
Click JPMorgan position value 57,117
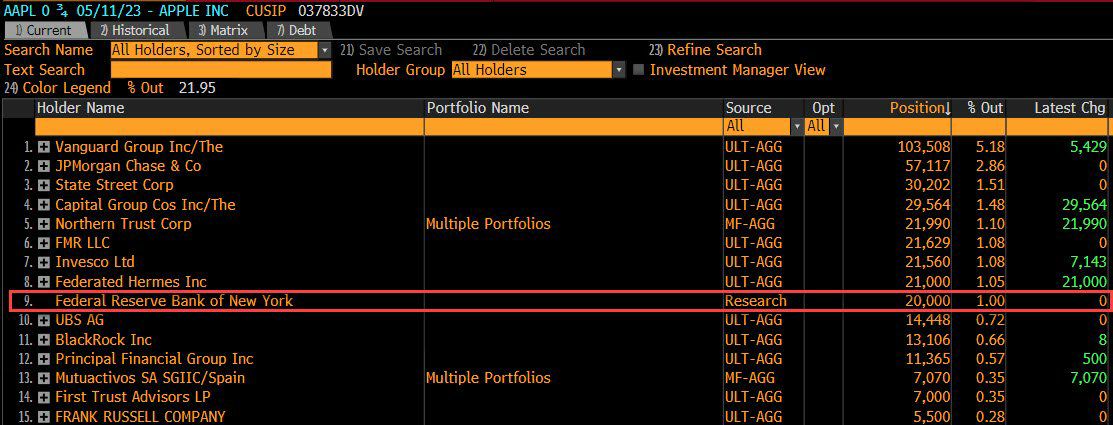926,166
